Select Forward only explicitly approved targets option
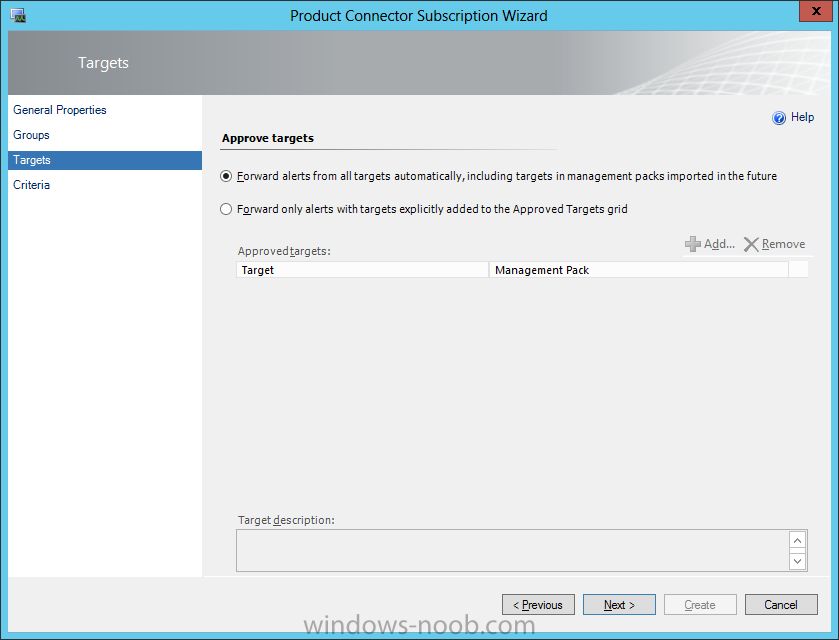Screen dimensions: 839x640 coord(226,209)
